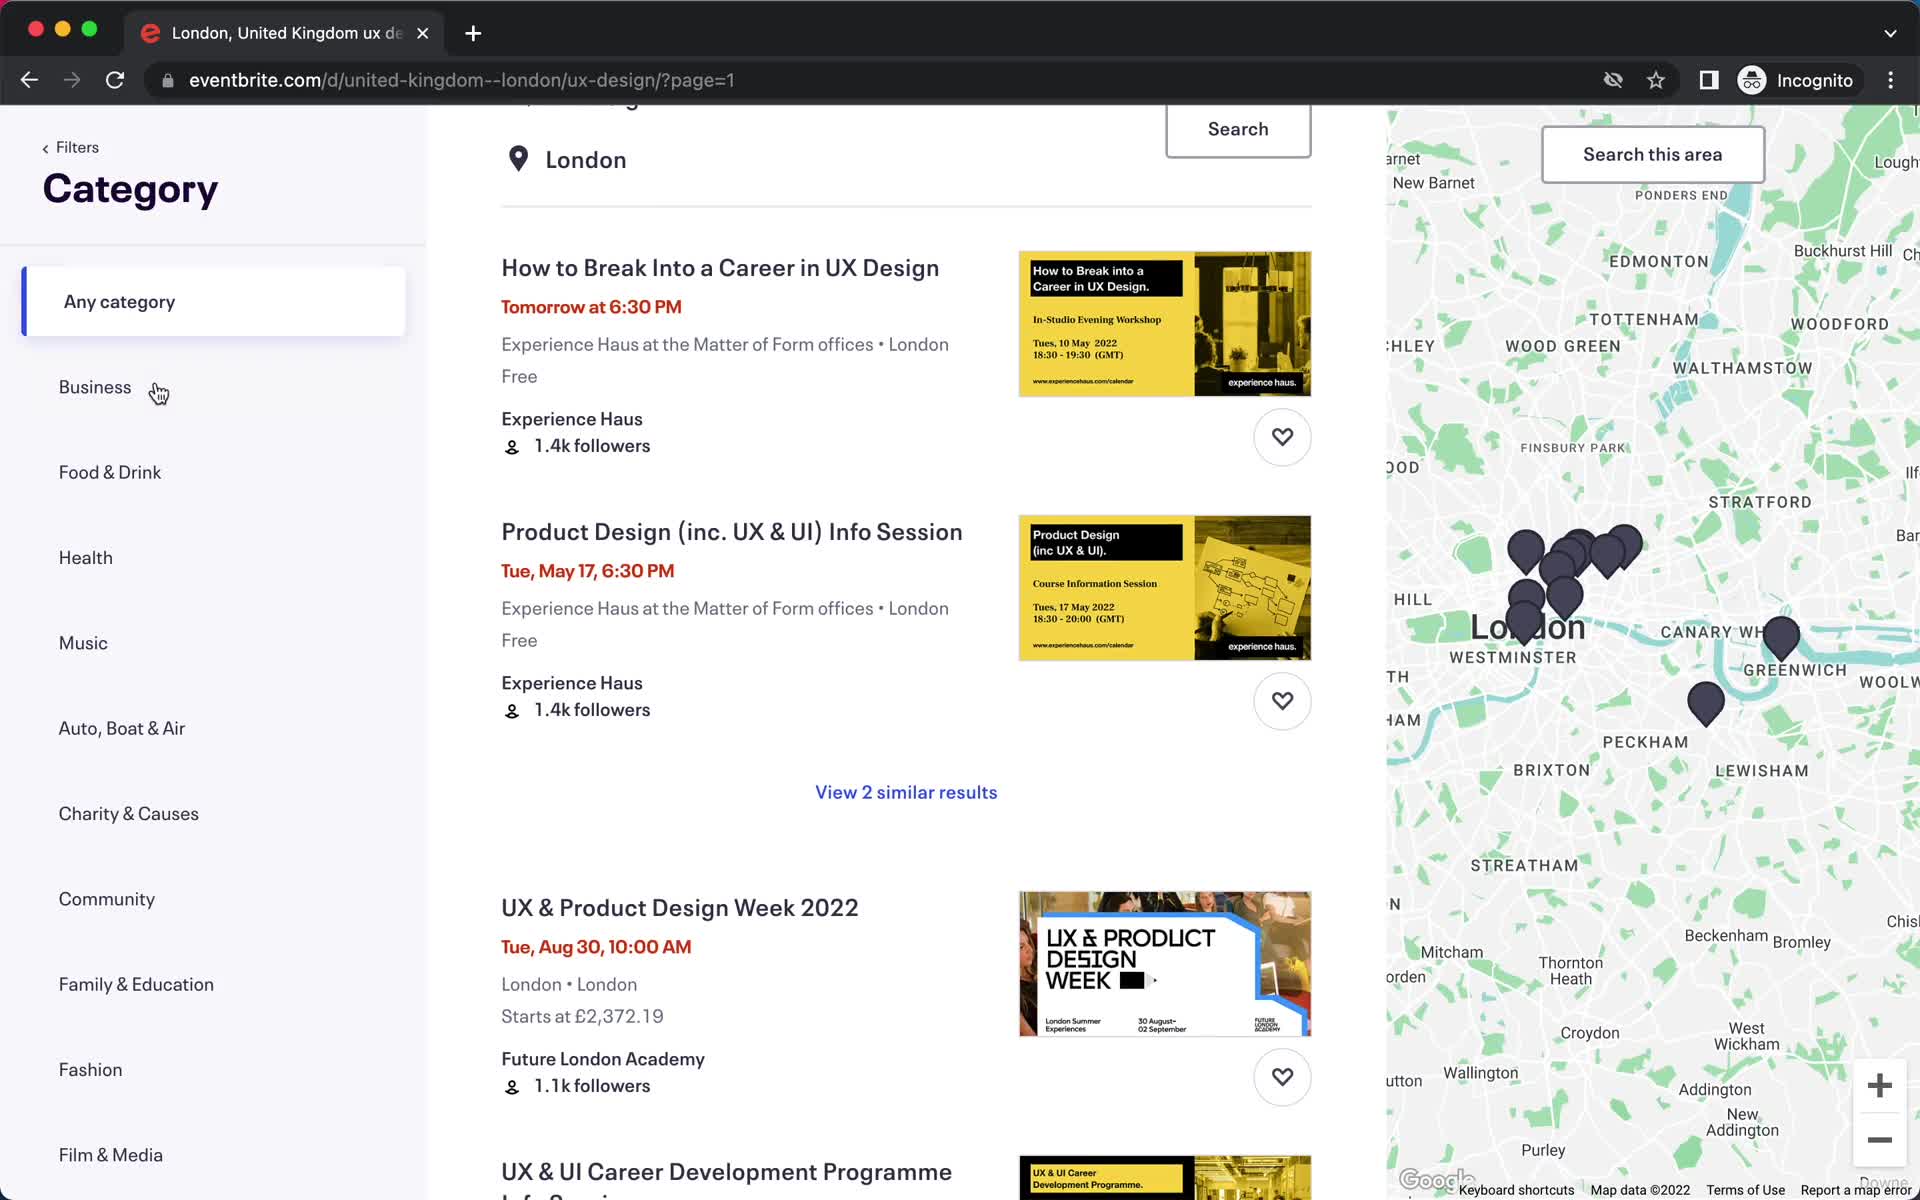Open the tab search chevron
The image size is (1920, 1200).
(x=1890, y=33)
